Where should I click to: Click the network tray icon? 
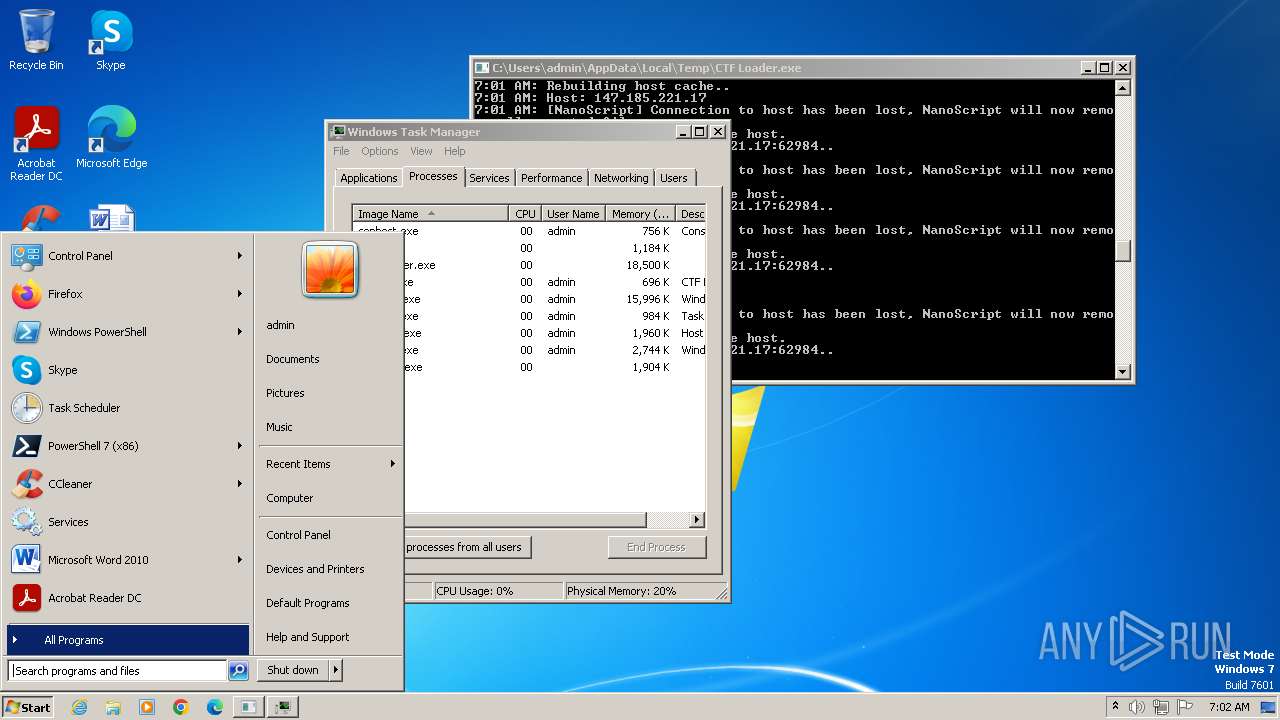click(x=1161, y=707)
